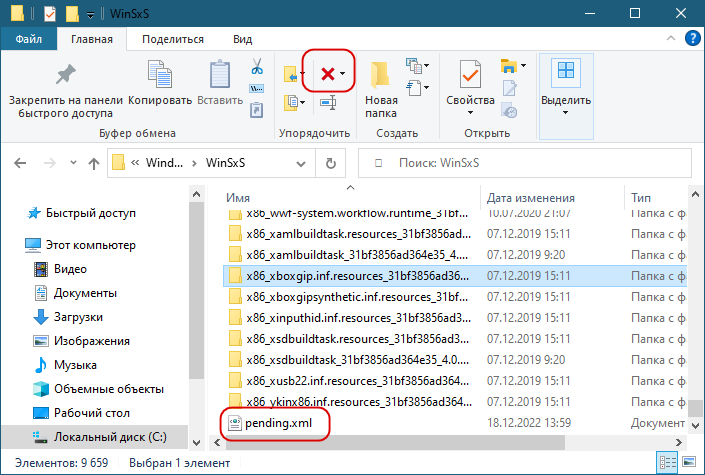Click the Copy icon in the ribbon
This screenshot has height=475, width=705.
point(160,74)
